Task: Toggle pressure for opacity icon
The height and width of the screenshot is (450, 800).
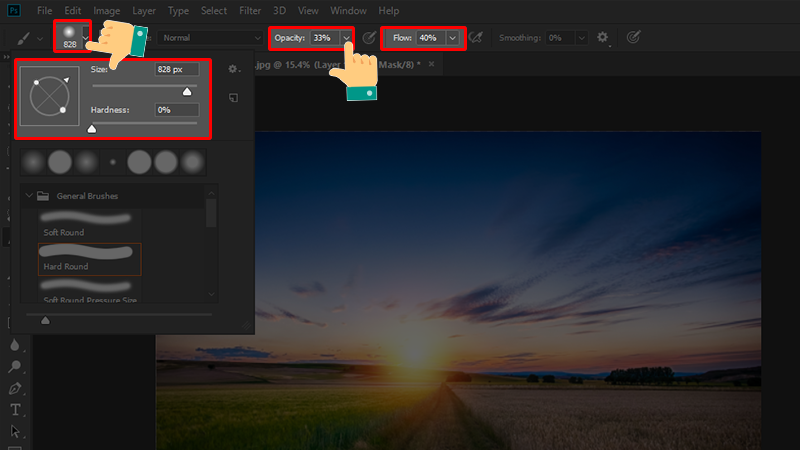Action: tap(369, 38)
